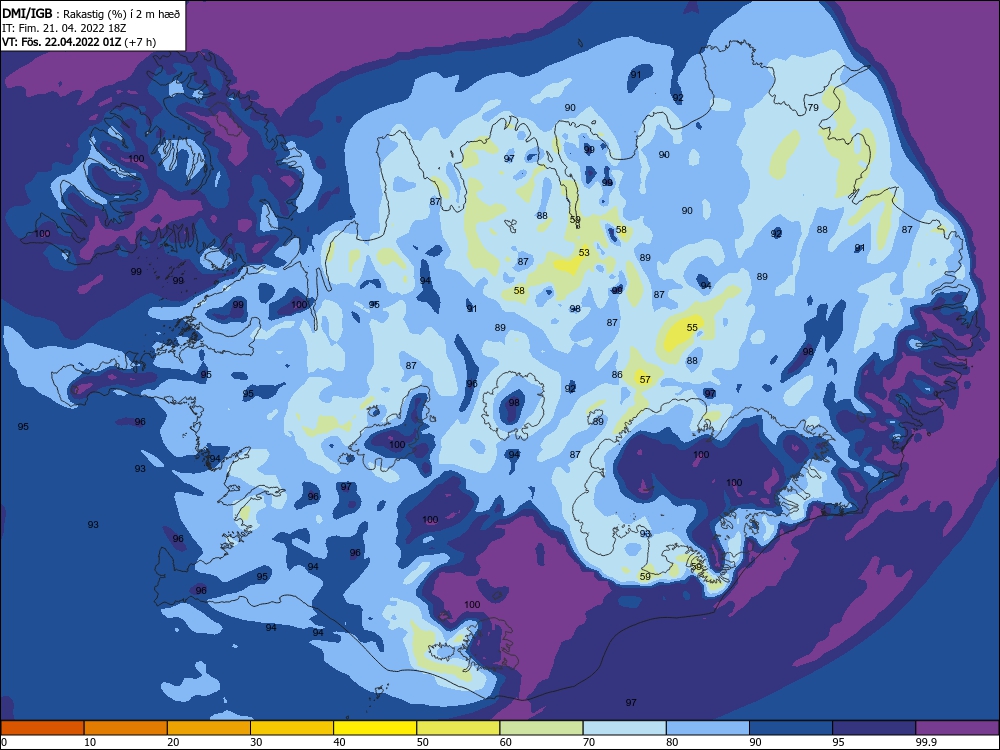Select the purple above-99.9 legend swatch

point(957,728)
